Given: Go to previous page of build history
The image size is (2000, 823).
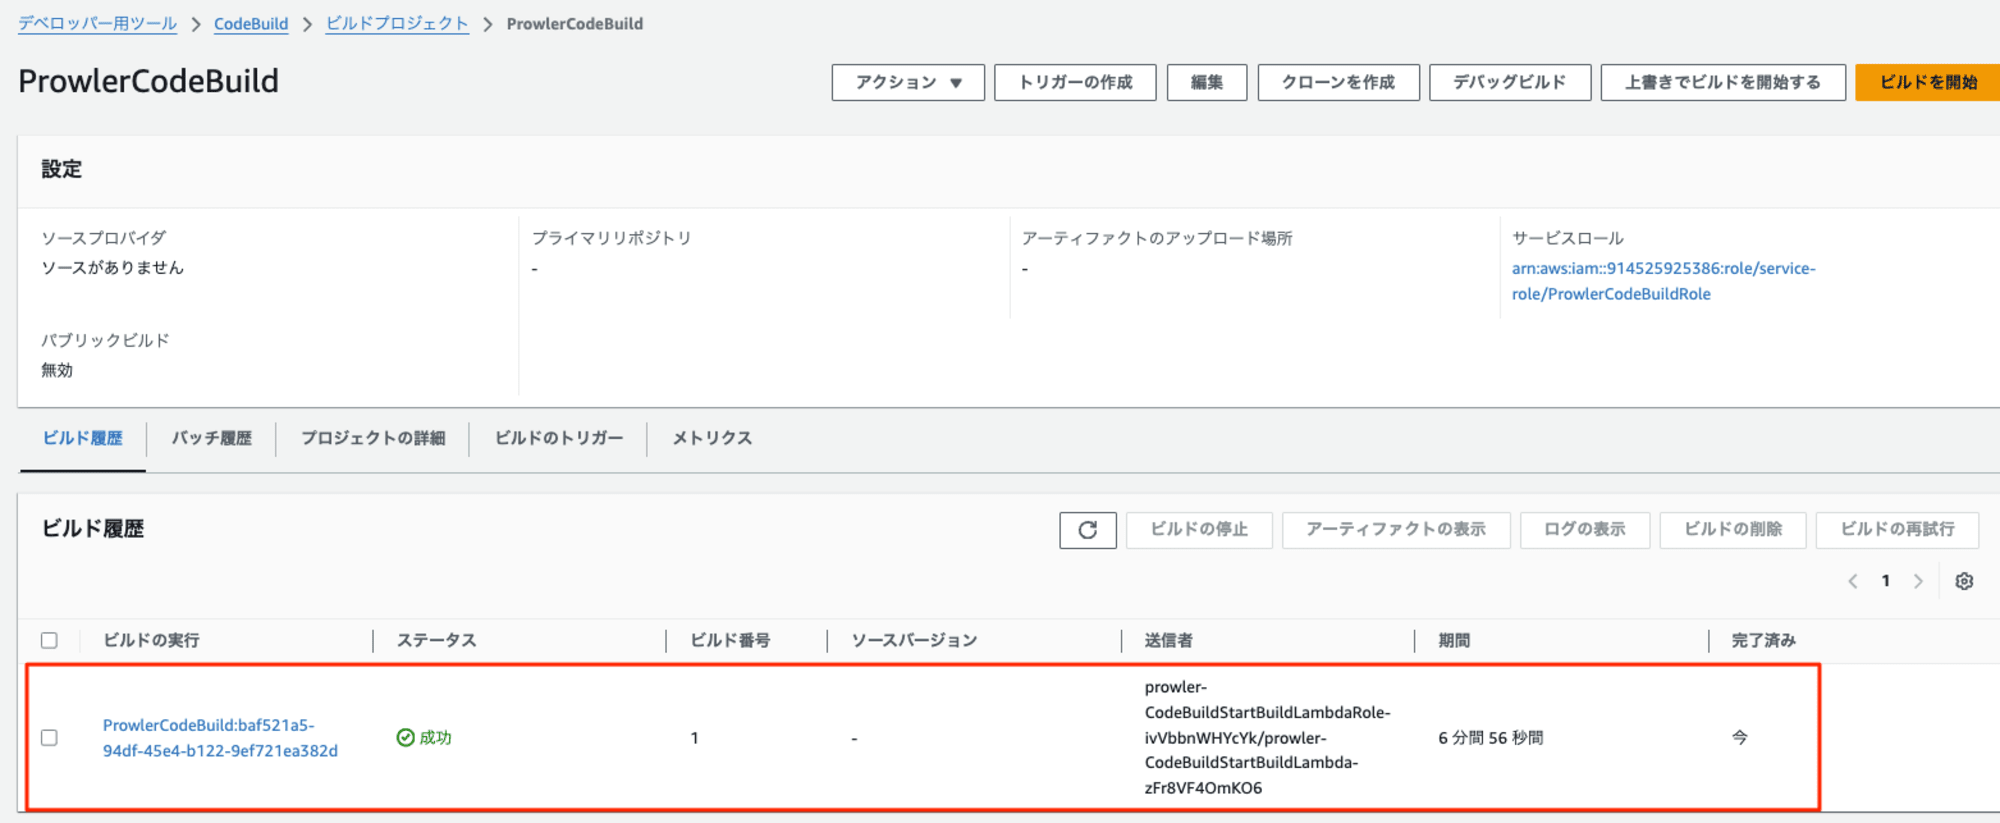Looking at the screenshot, I should pos(1853,581).
